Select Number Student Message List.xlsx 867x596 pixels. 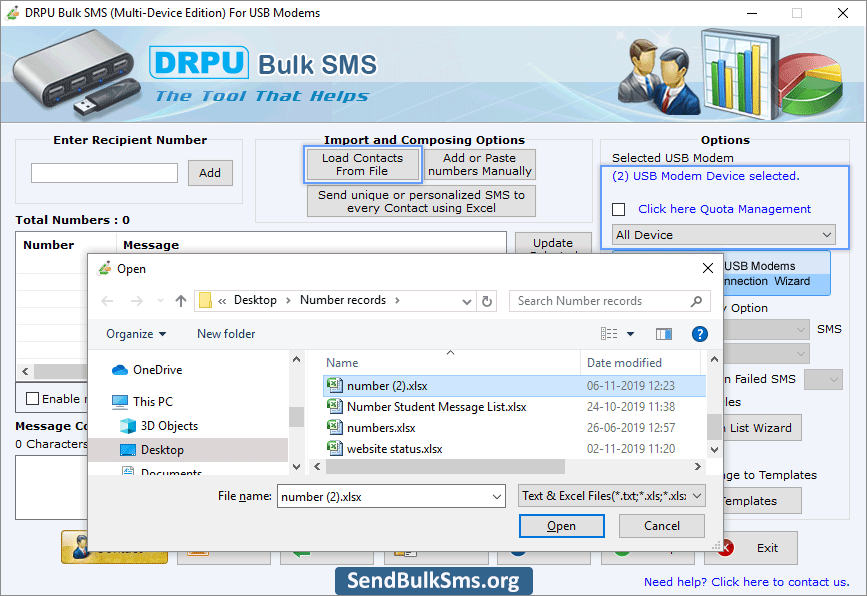point(514,406)
